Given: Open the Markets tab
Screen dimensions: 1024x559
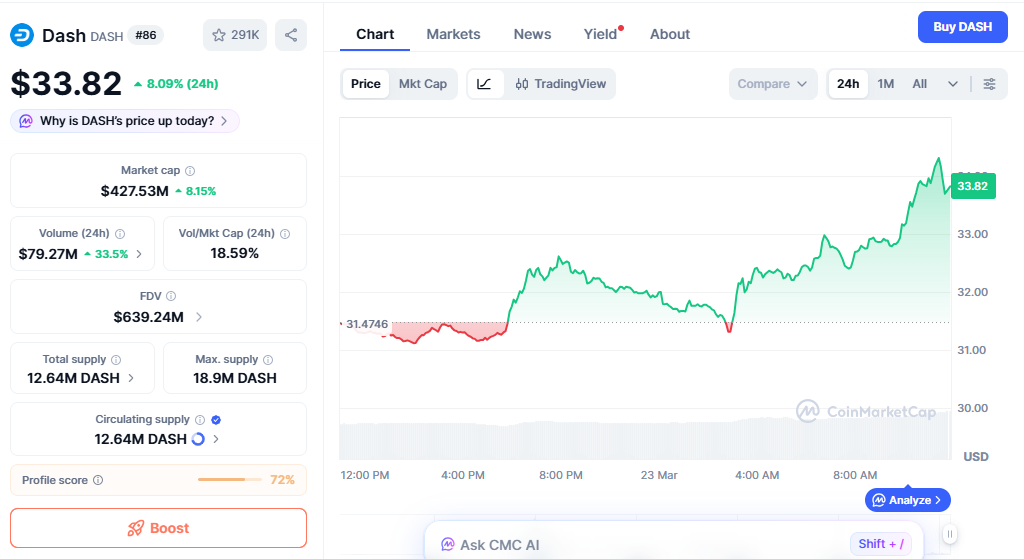Looking at the screenshot, I should (x=453, y=35).
